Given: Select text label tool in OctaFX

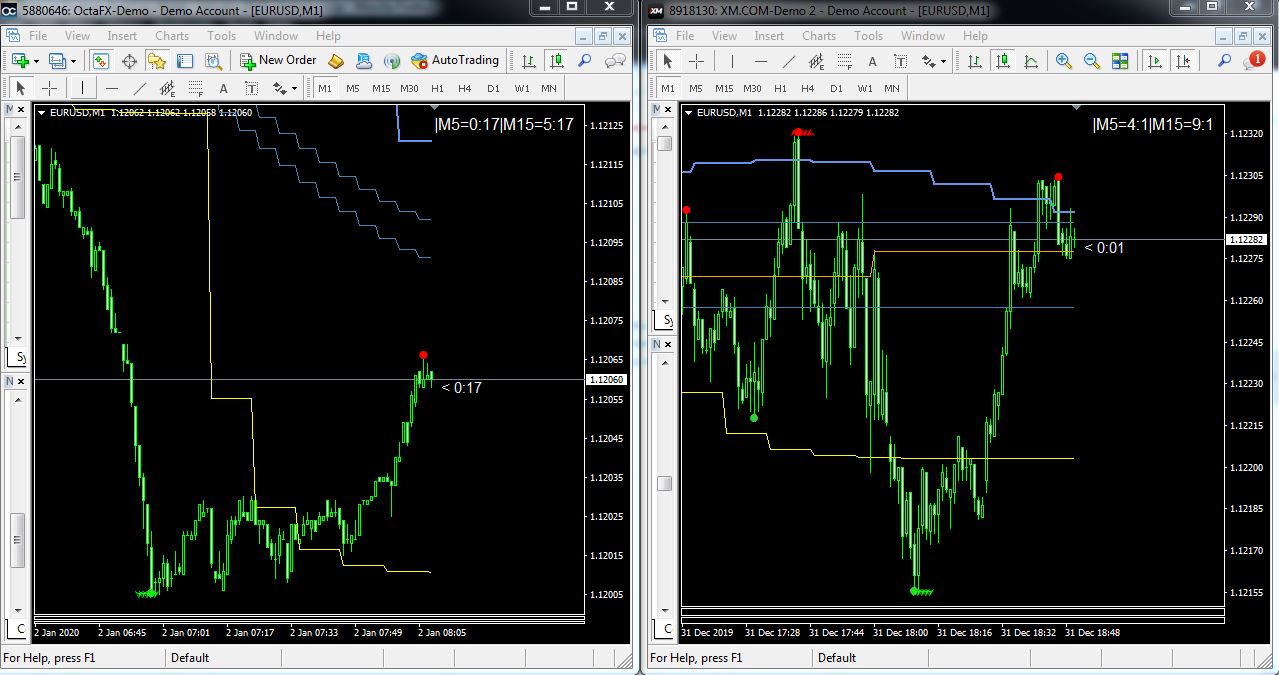Looking at the screenshot, I should tap(252, 88).
